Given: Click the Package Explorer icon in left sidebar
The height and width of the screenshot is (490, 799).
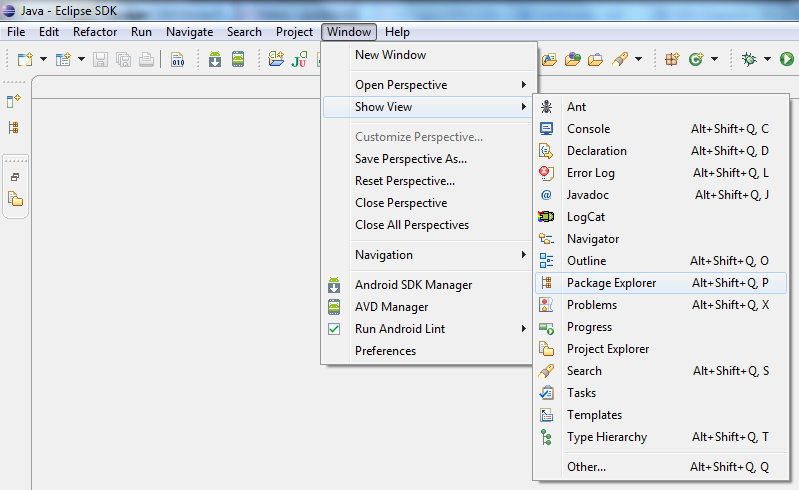Looking at the screenshot, I should (x=14, y=127).
